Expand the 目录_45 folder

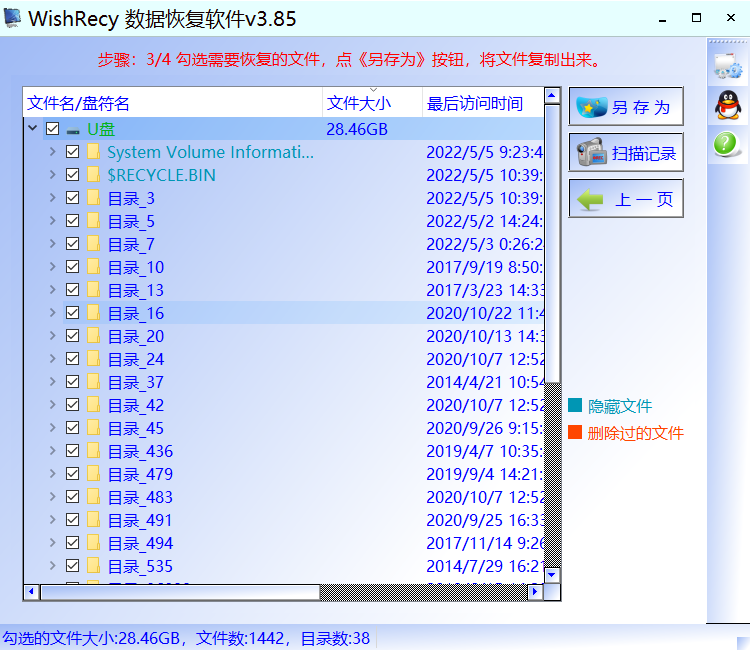[x=53, y=428]
